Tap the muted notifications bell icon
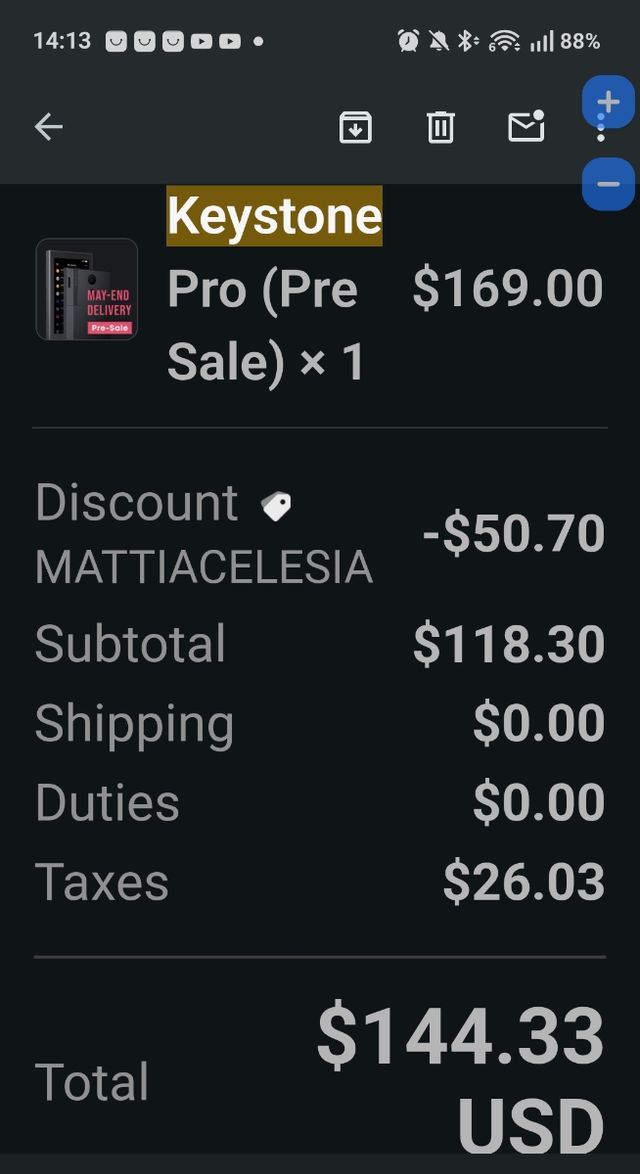Viewport: 640px width, 1174px height. (436, 40)
